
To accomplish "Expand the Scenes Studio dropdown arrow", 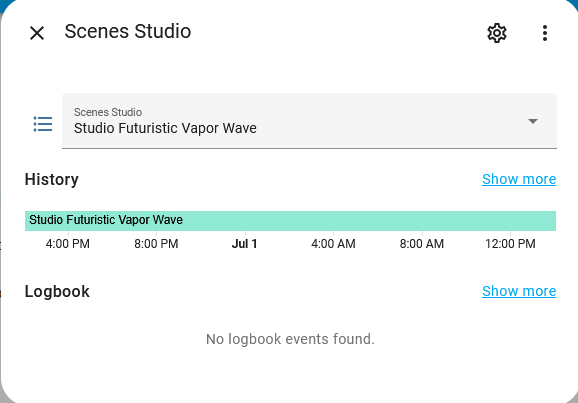I will [x=533, y=121].
